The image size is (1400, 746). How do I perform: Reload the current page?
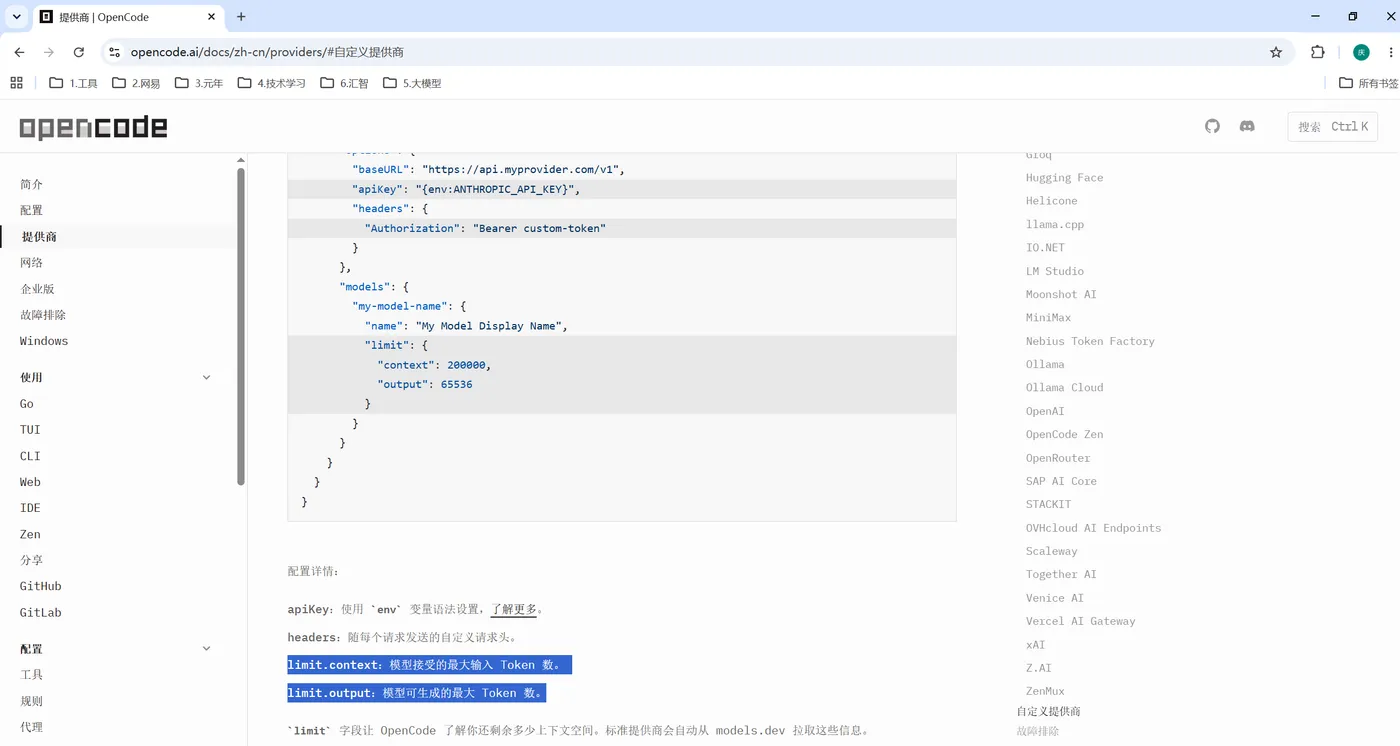[79, 52]
